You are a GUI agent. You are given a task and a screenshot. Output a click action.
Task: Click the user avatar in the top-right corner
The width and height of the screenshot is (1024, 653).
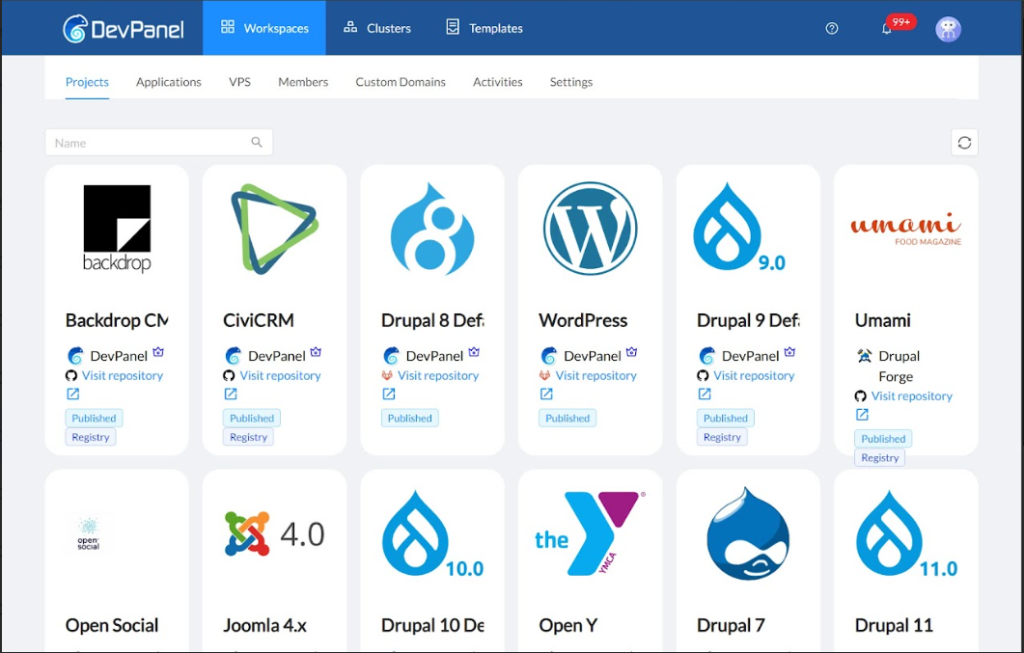click(947, 28)
